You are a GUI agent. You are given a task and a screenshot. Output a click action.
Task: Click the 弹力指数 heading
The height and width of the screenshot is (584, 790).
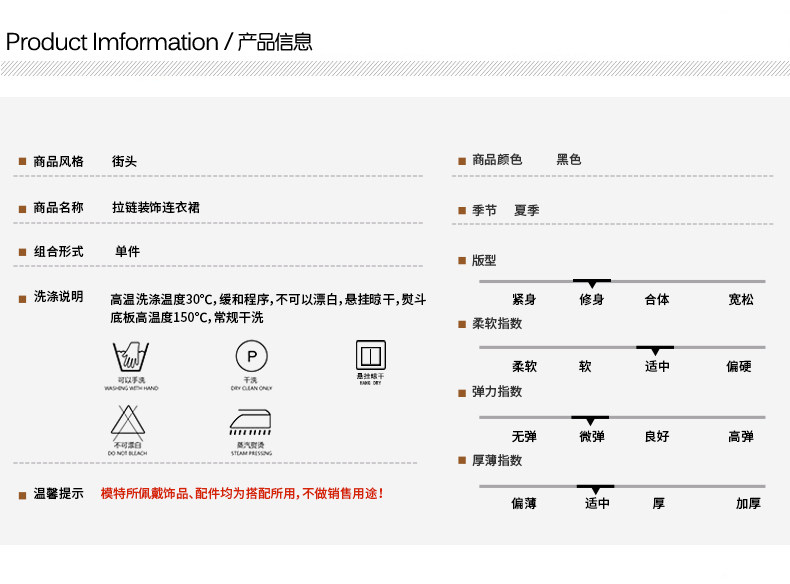click(497, 392)
